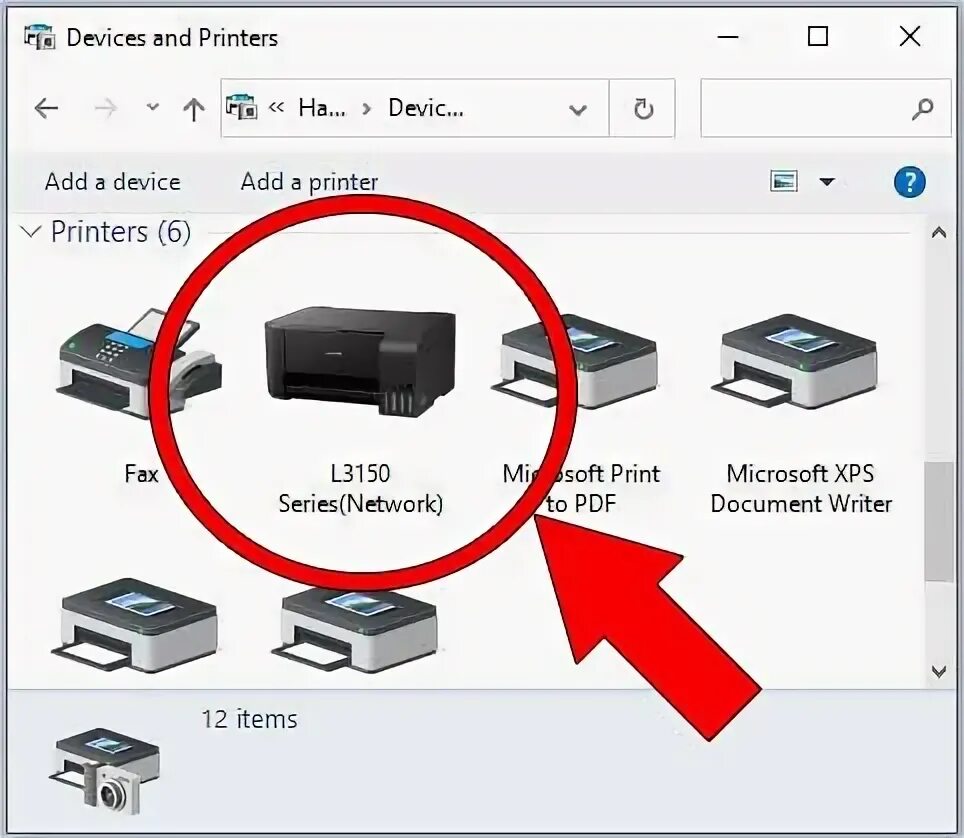The height and width of the screenshot is (838, 964).
Task: Click the Back navigation arrow
Action: pos(47,109)
